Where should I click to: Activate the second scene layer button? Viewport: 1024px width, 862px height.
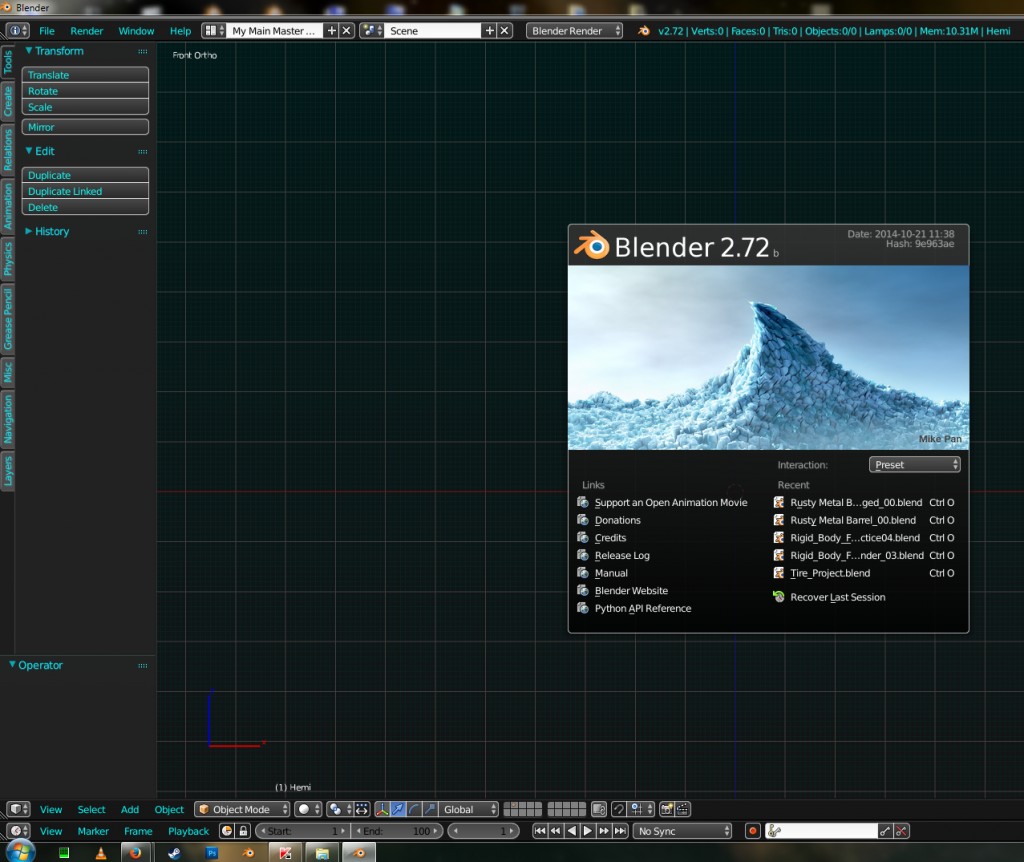[x=512, y=806]
